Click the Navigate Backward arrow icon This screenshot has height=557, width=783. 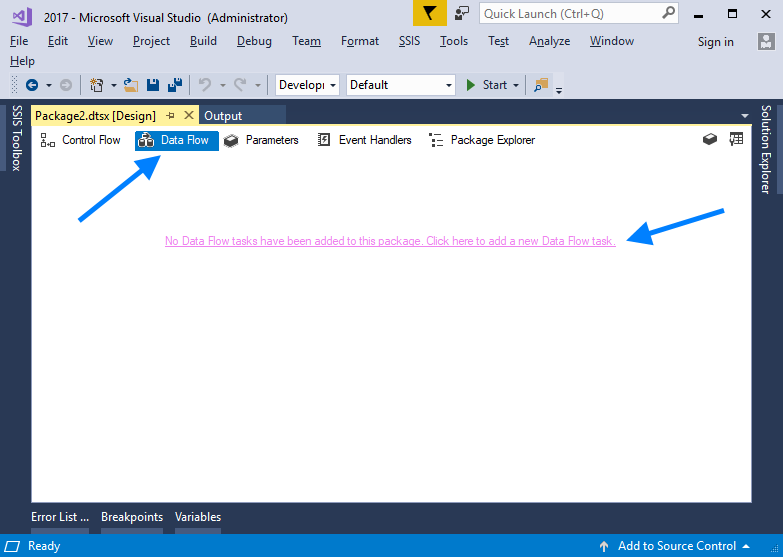click(x=32, y=85)
